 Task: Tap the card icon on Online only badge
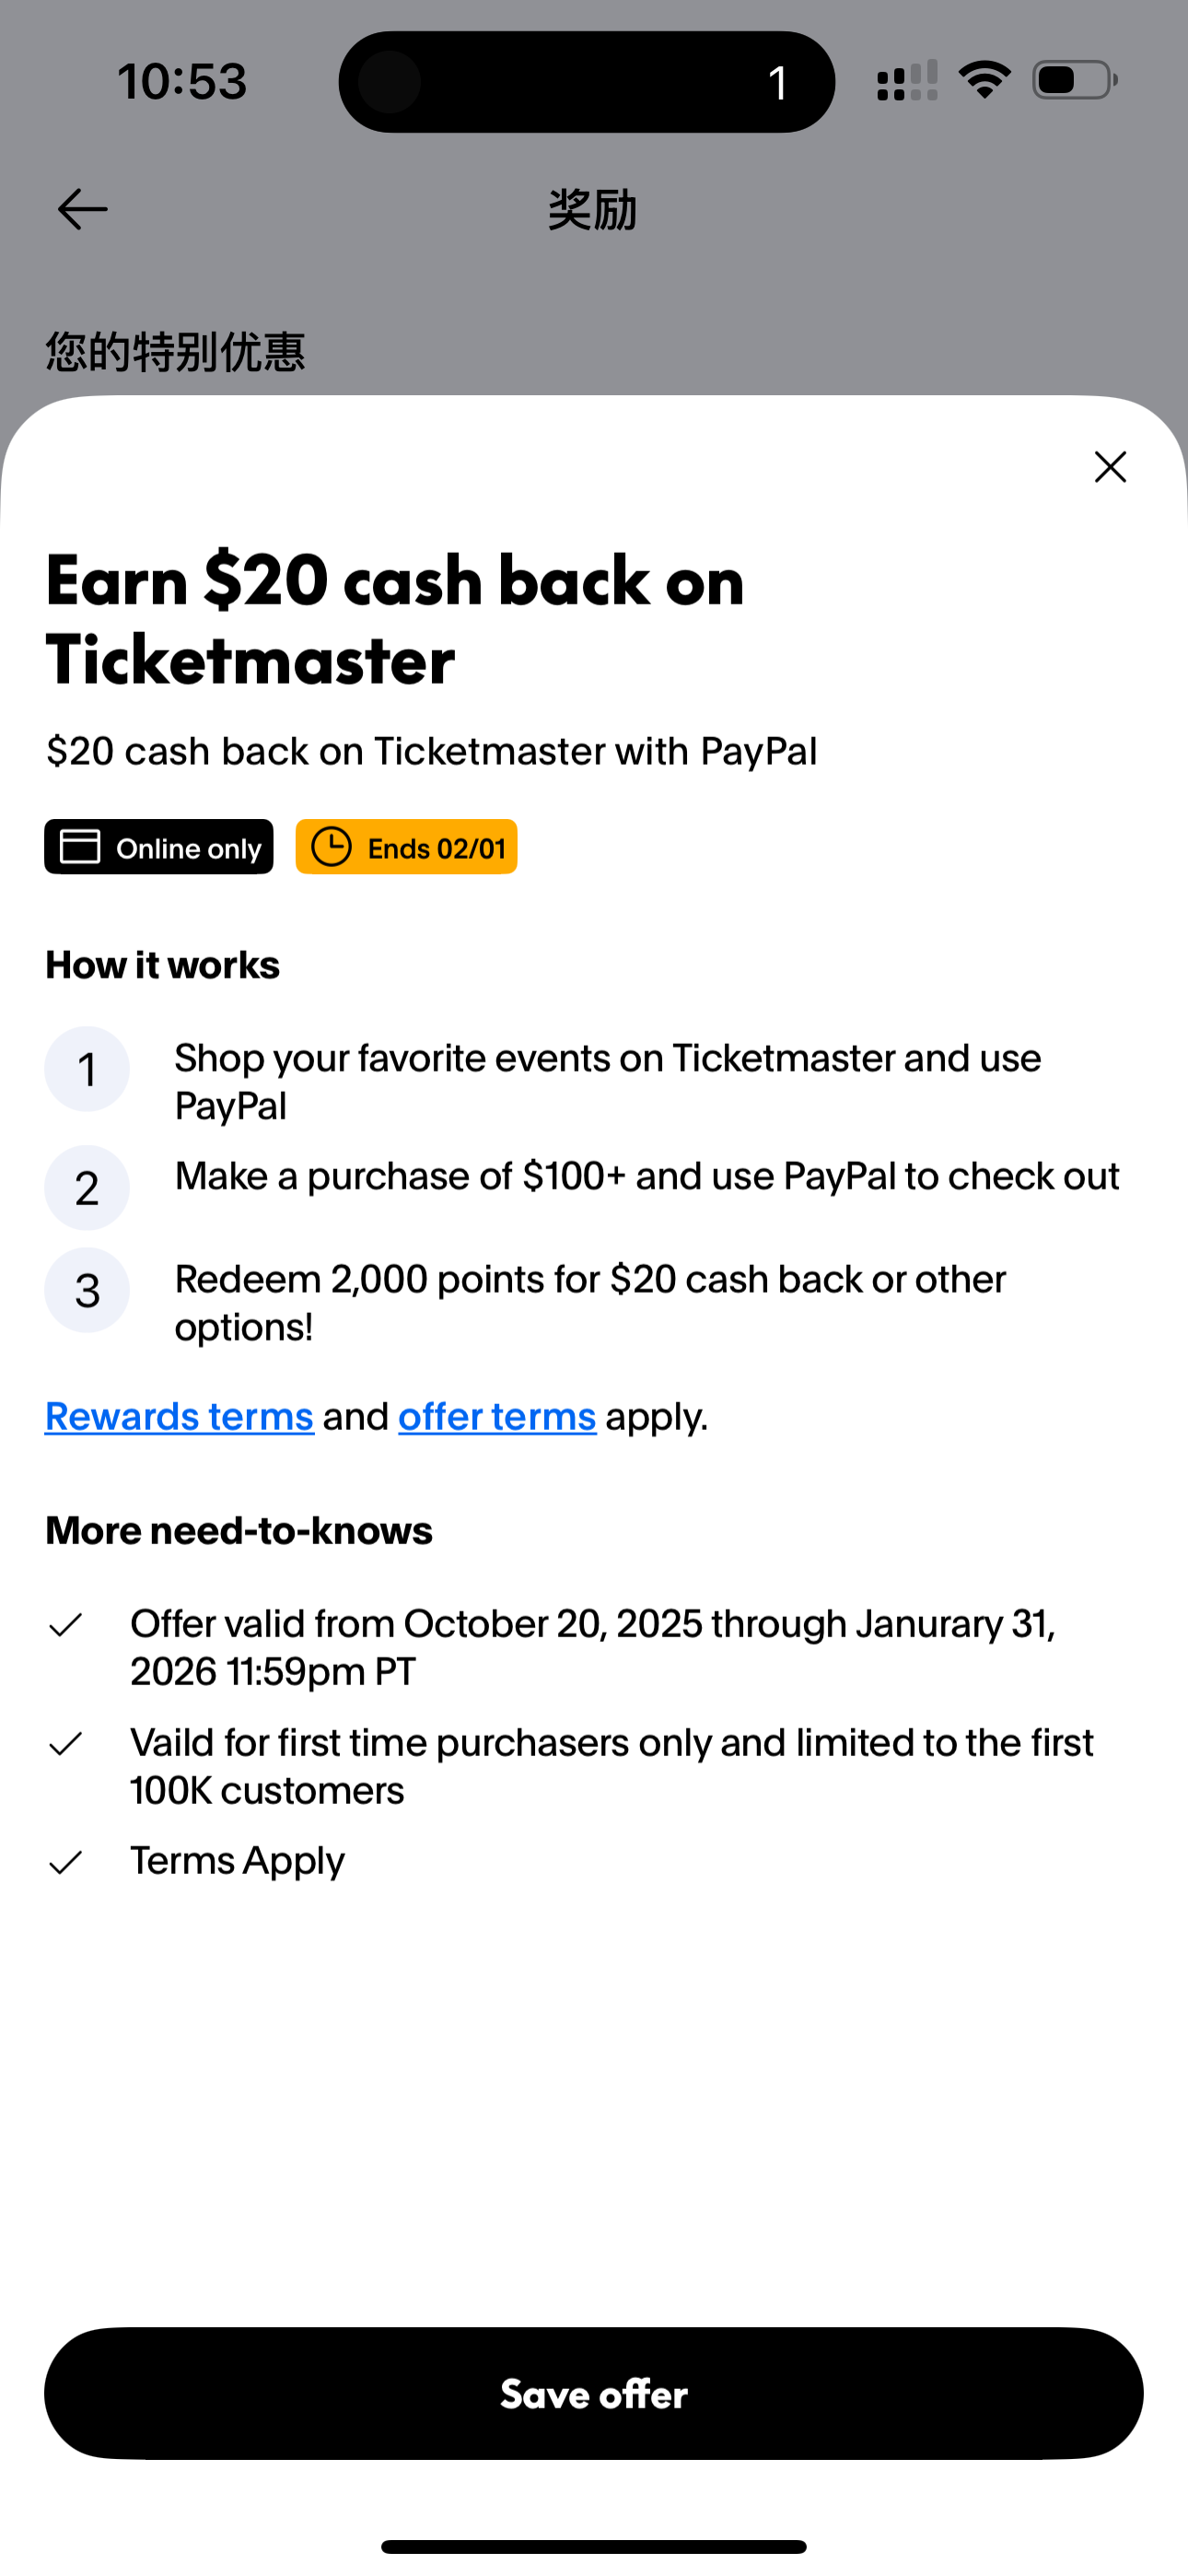pyautogui.click(x=80, y=847)
